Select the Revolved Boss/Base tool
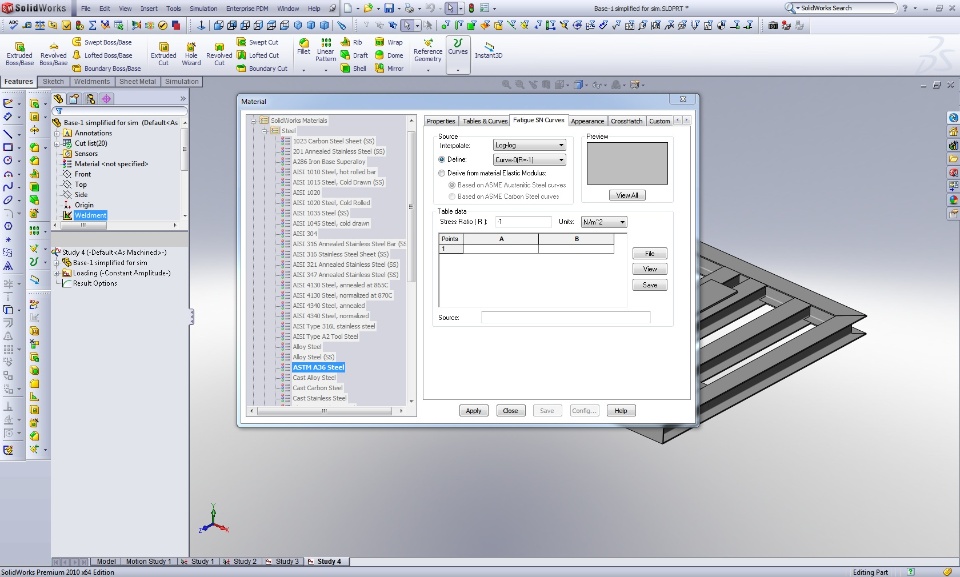 53,54
